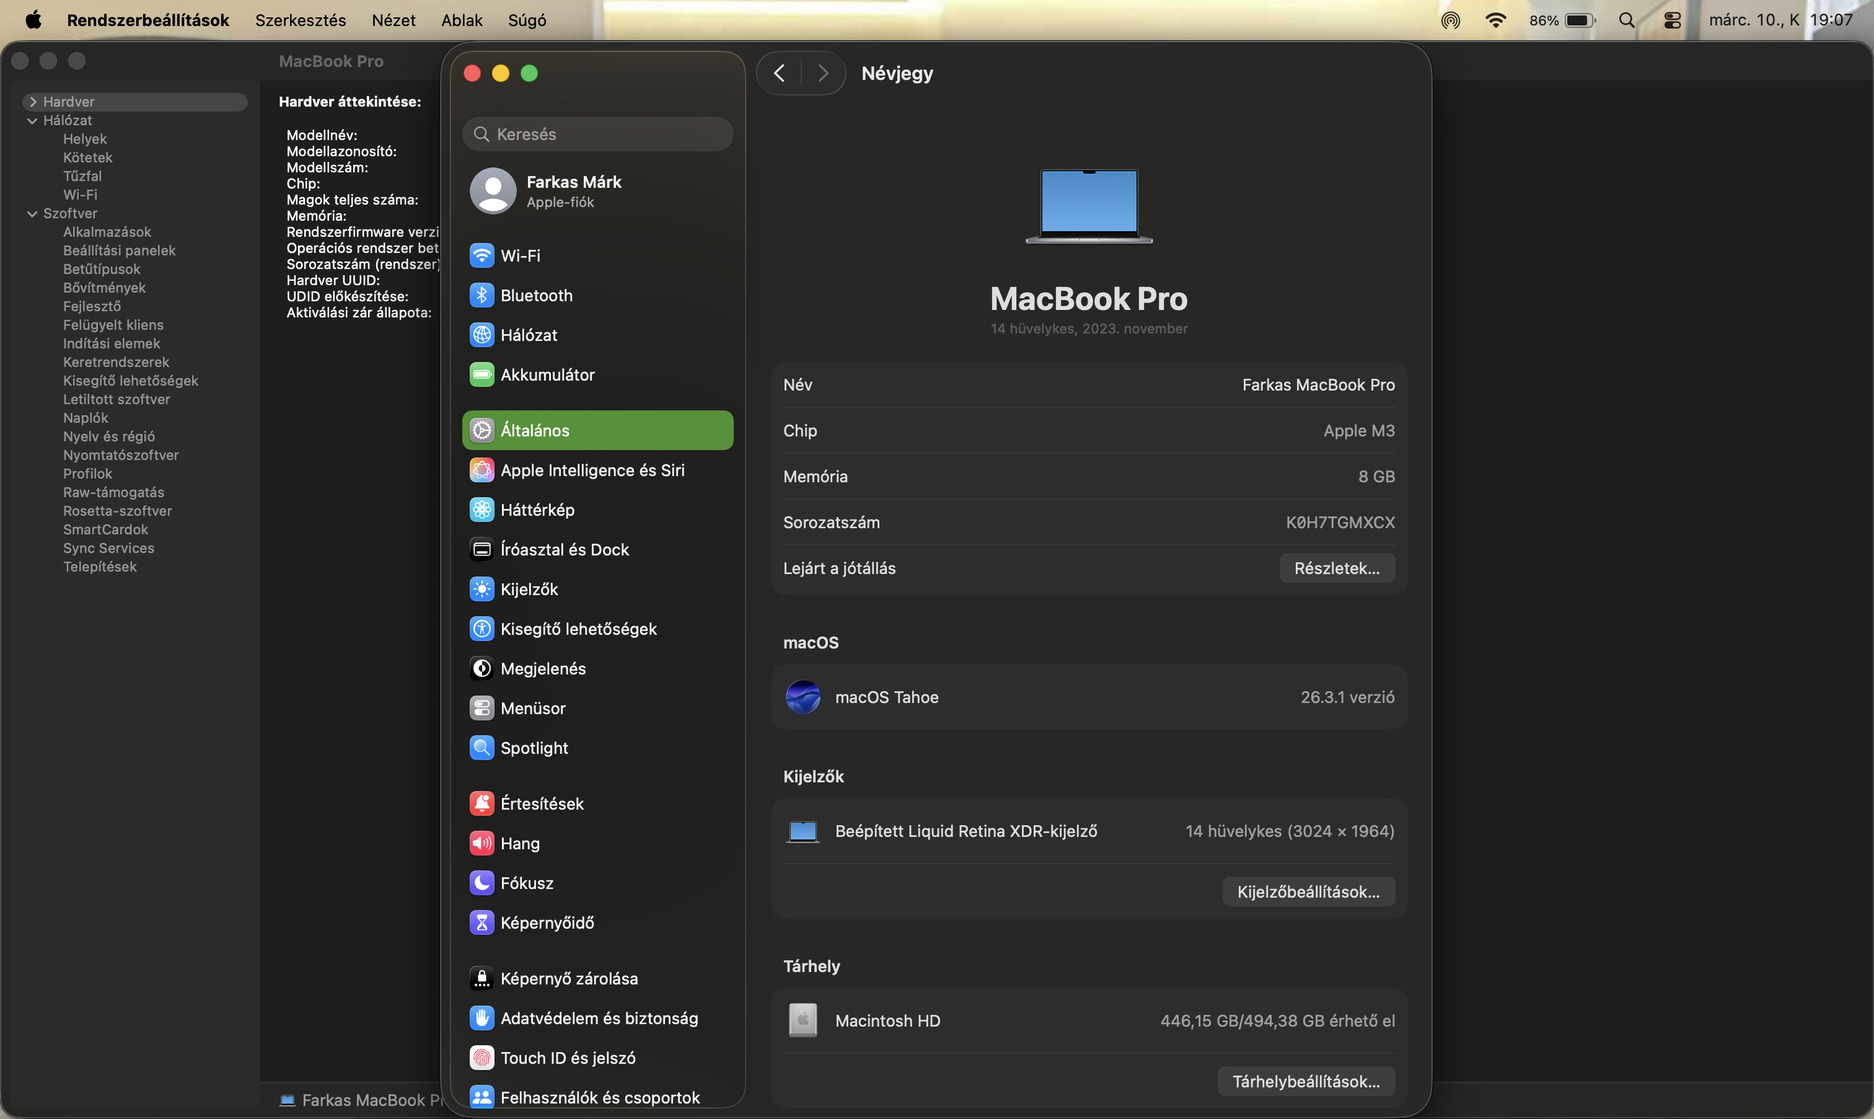Open Kijelzők brightness icon
Screen dimensions: 1874x1119
click(x=481, y=589)
